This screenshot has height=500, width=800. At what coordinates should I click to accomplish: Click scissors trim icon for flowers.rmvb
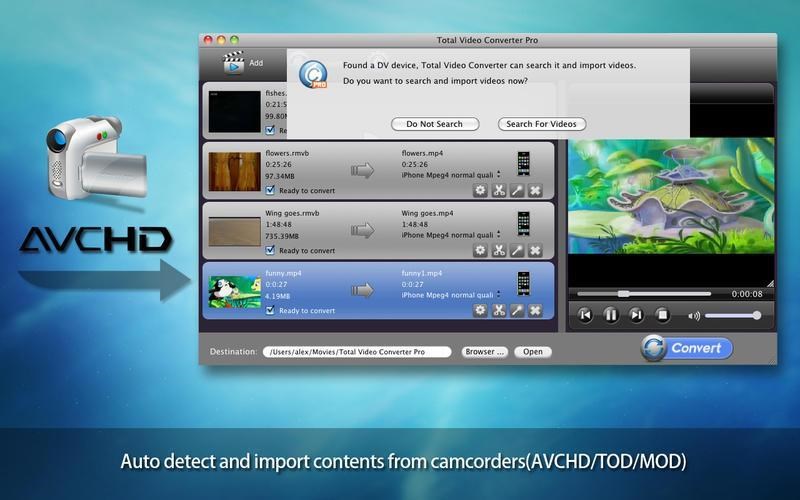[498, 190]
